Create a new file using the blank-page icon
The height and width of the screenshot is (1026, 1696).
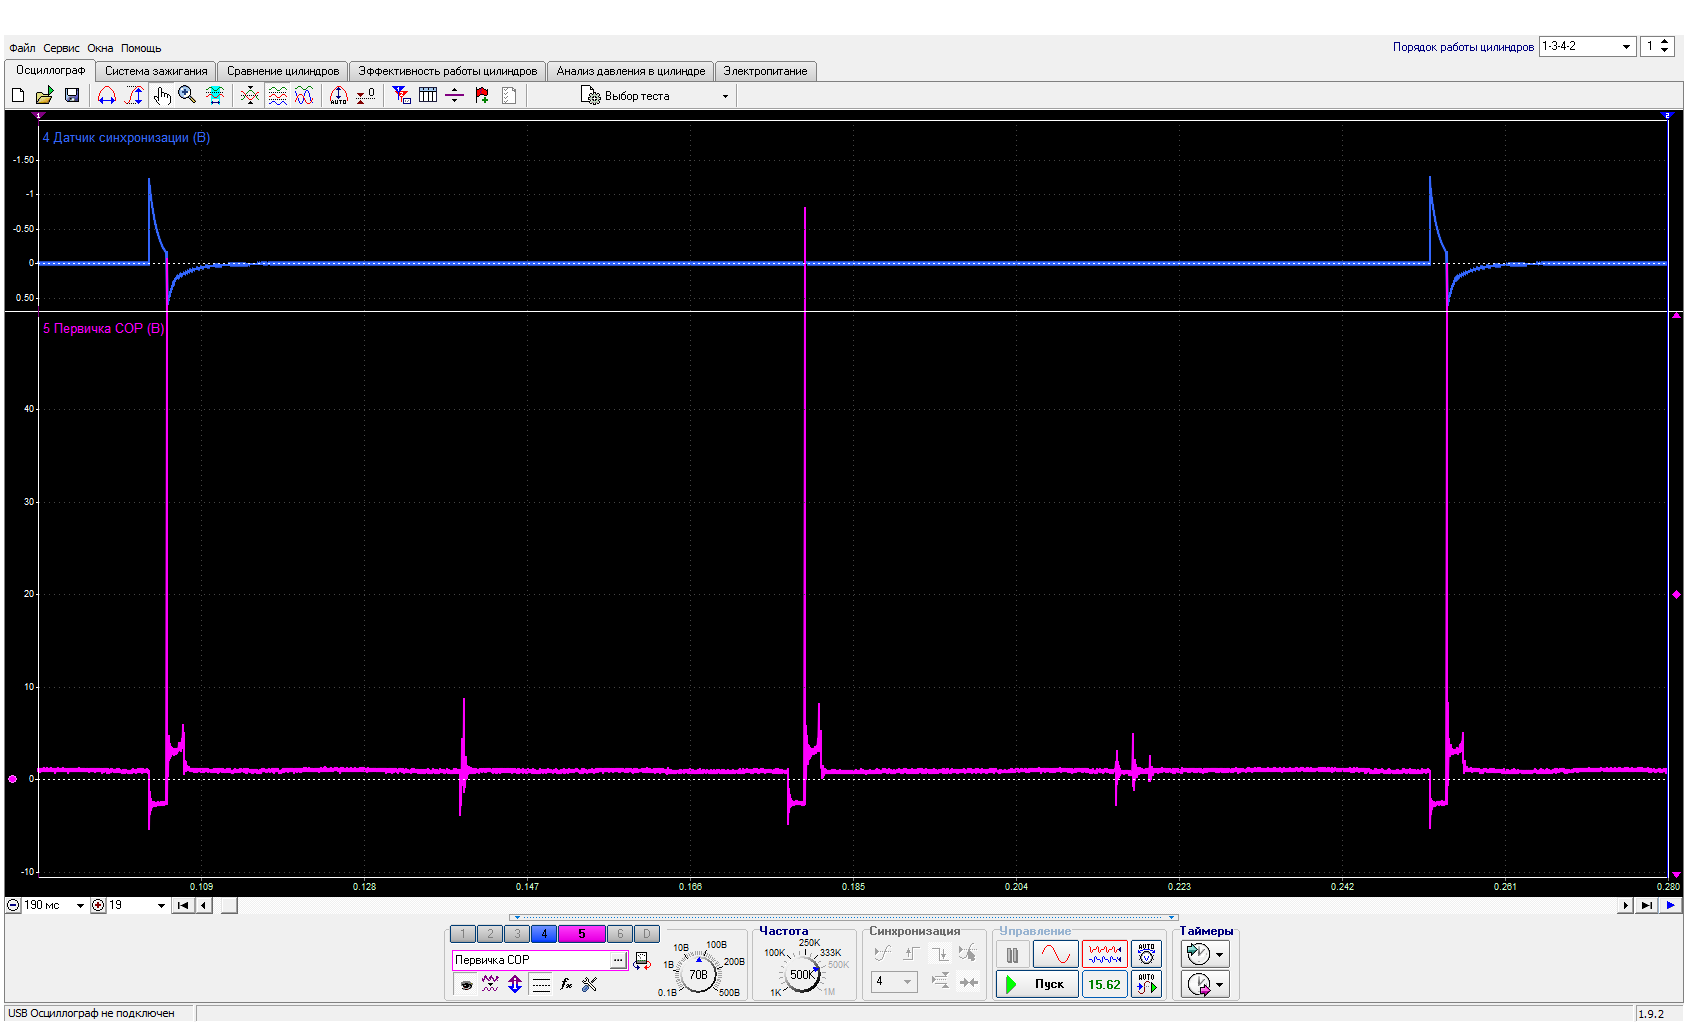[x=18, y=95]
